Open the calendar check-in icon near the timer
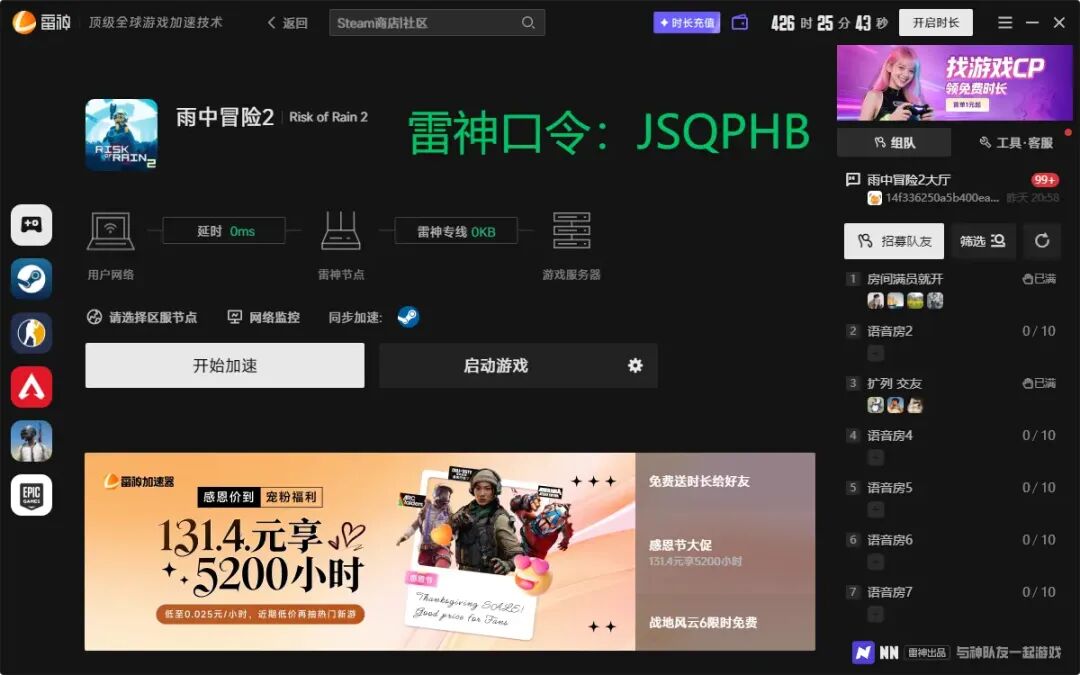This screenshot has width=1080, height=675. pos(740,21)
